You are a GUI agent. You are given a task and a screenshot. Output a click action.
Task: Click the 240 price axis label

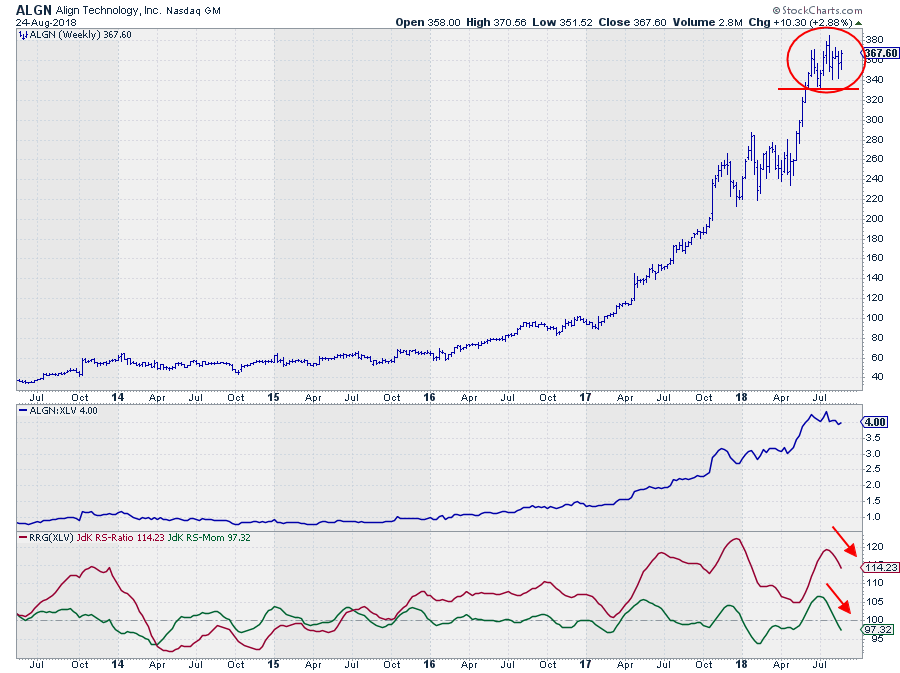874,179
